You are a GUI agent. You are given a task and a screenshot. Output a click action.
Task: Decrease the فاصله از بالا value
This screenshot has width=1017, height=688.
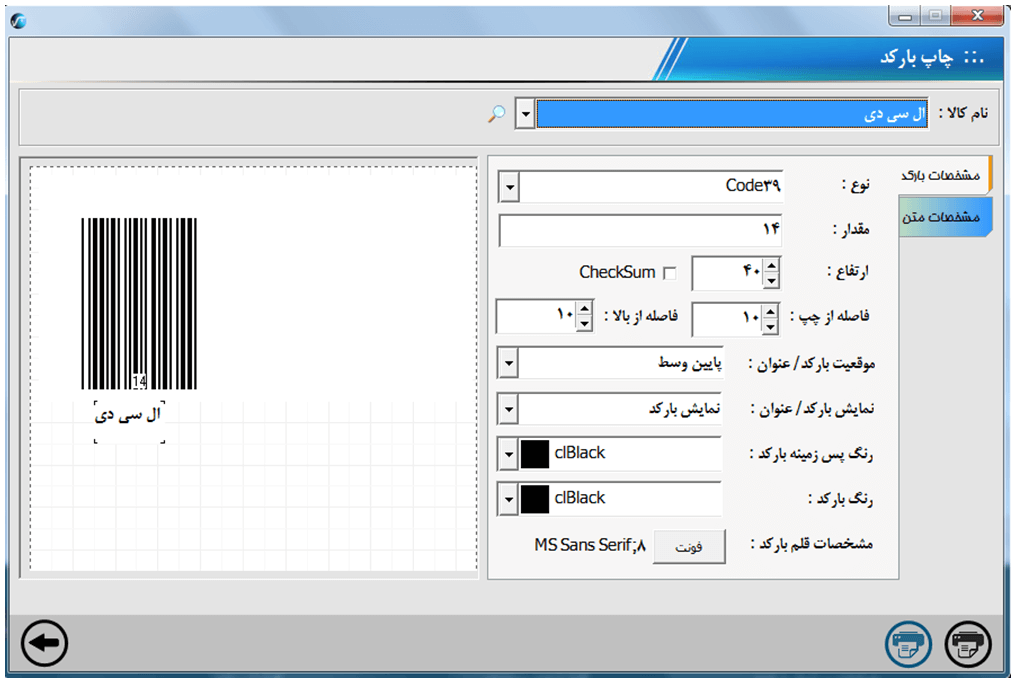pyautogui.click(x=584, y=324)
